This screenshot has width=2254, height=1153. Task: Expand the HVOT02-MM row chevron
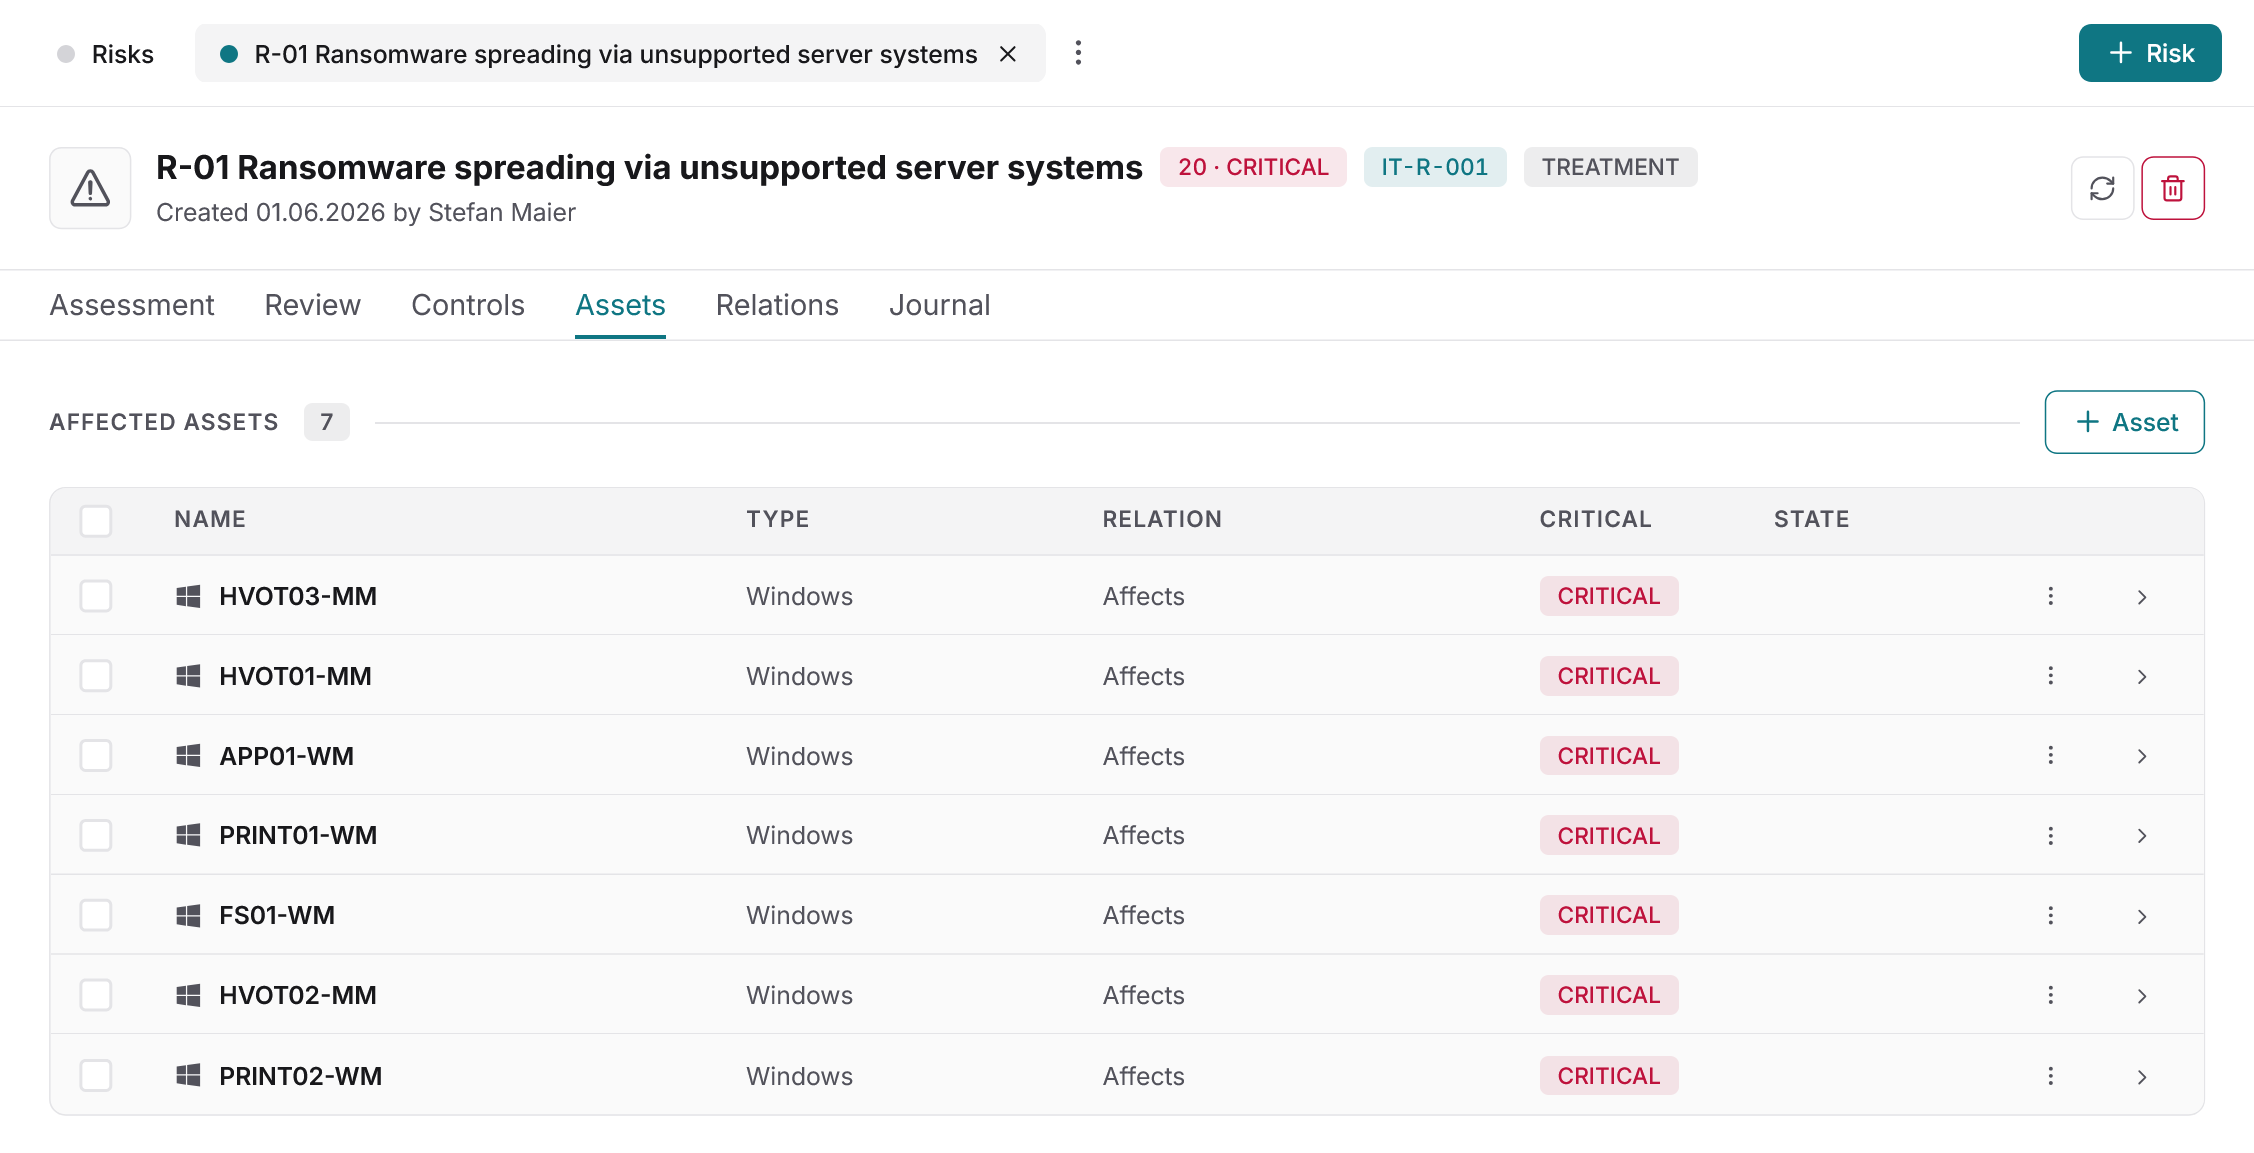click(2142, 996)
